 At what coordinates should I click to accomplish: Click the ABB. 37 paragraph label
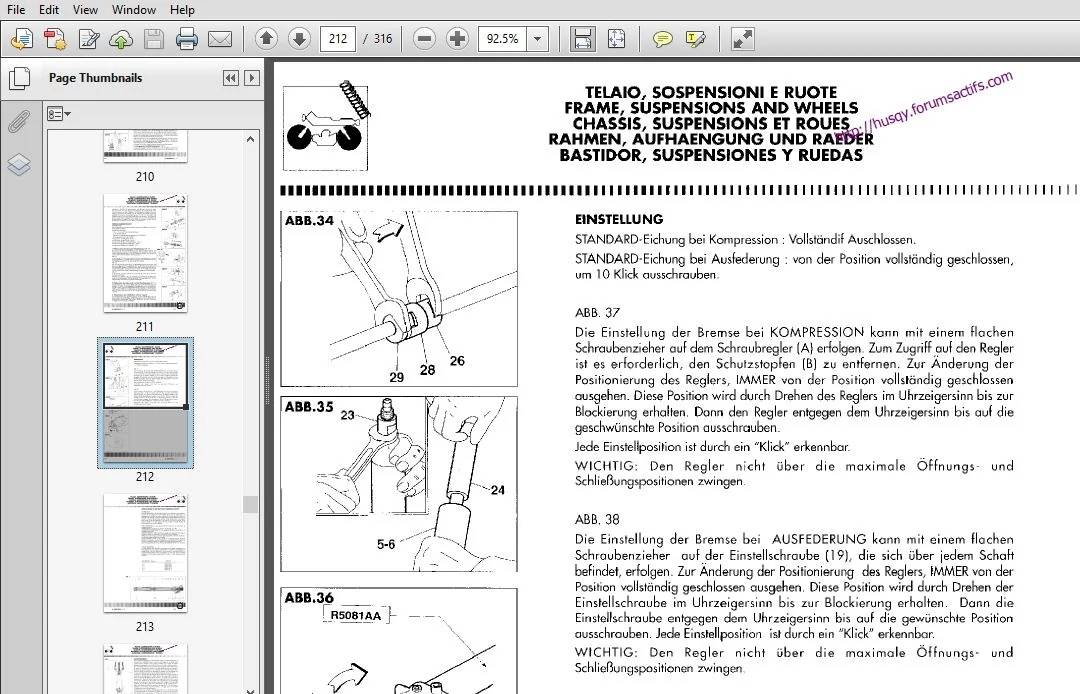[597, 313]
